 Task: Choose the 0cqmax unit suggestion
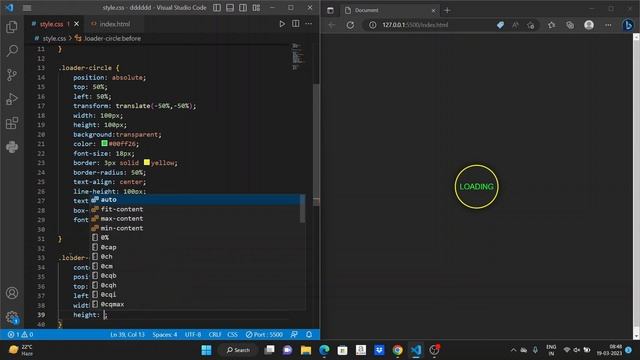tap(195, 304)
